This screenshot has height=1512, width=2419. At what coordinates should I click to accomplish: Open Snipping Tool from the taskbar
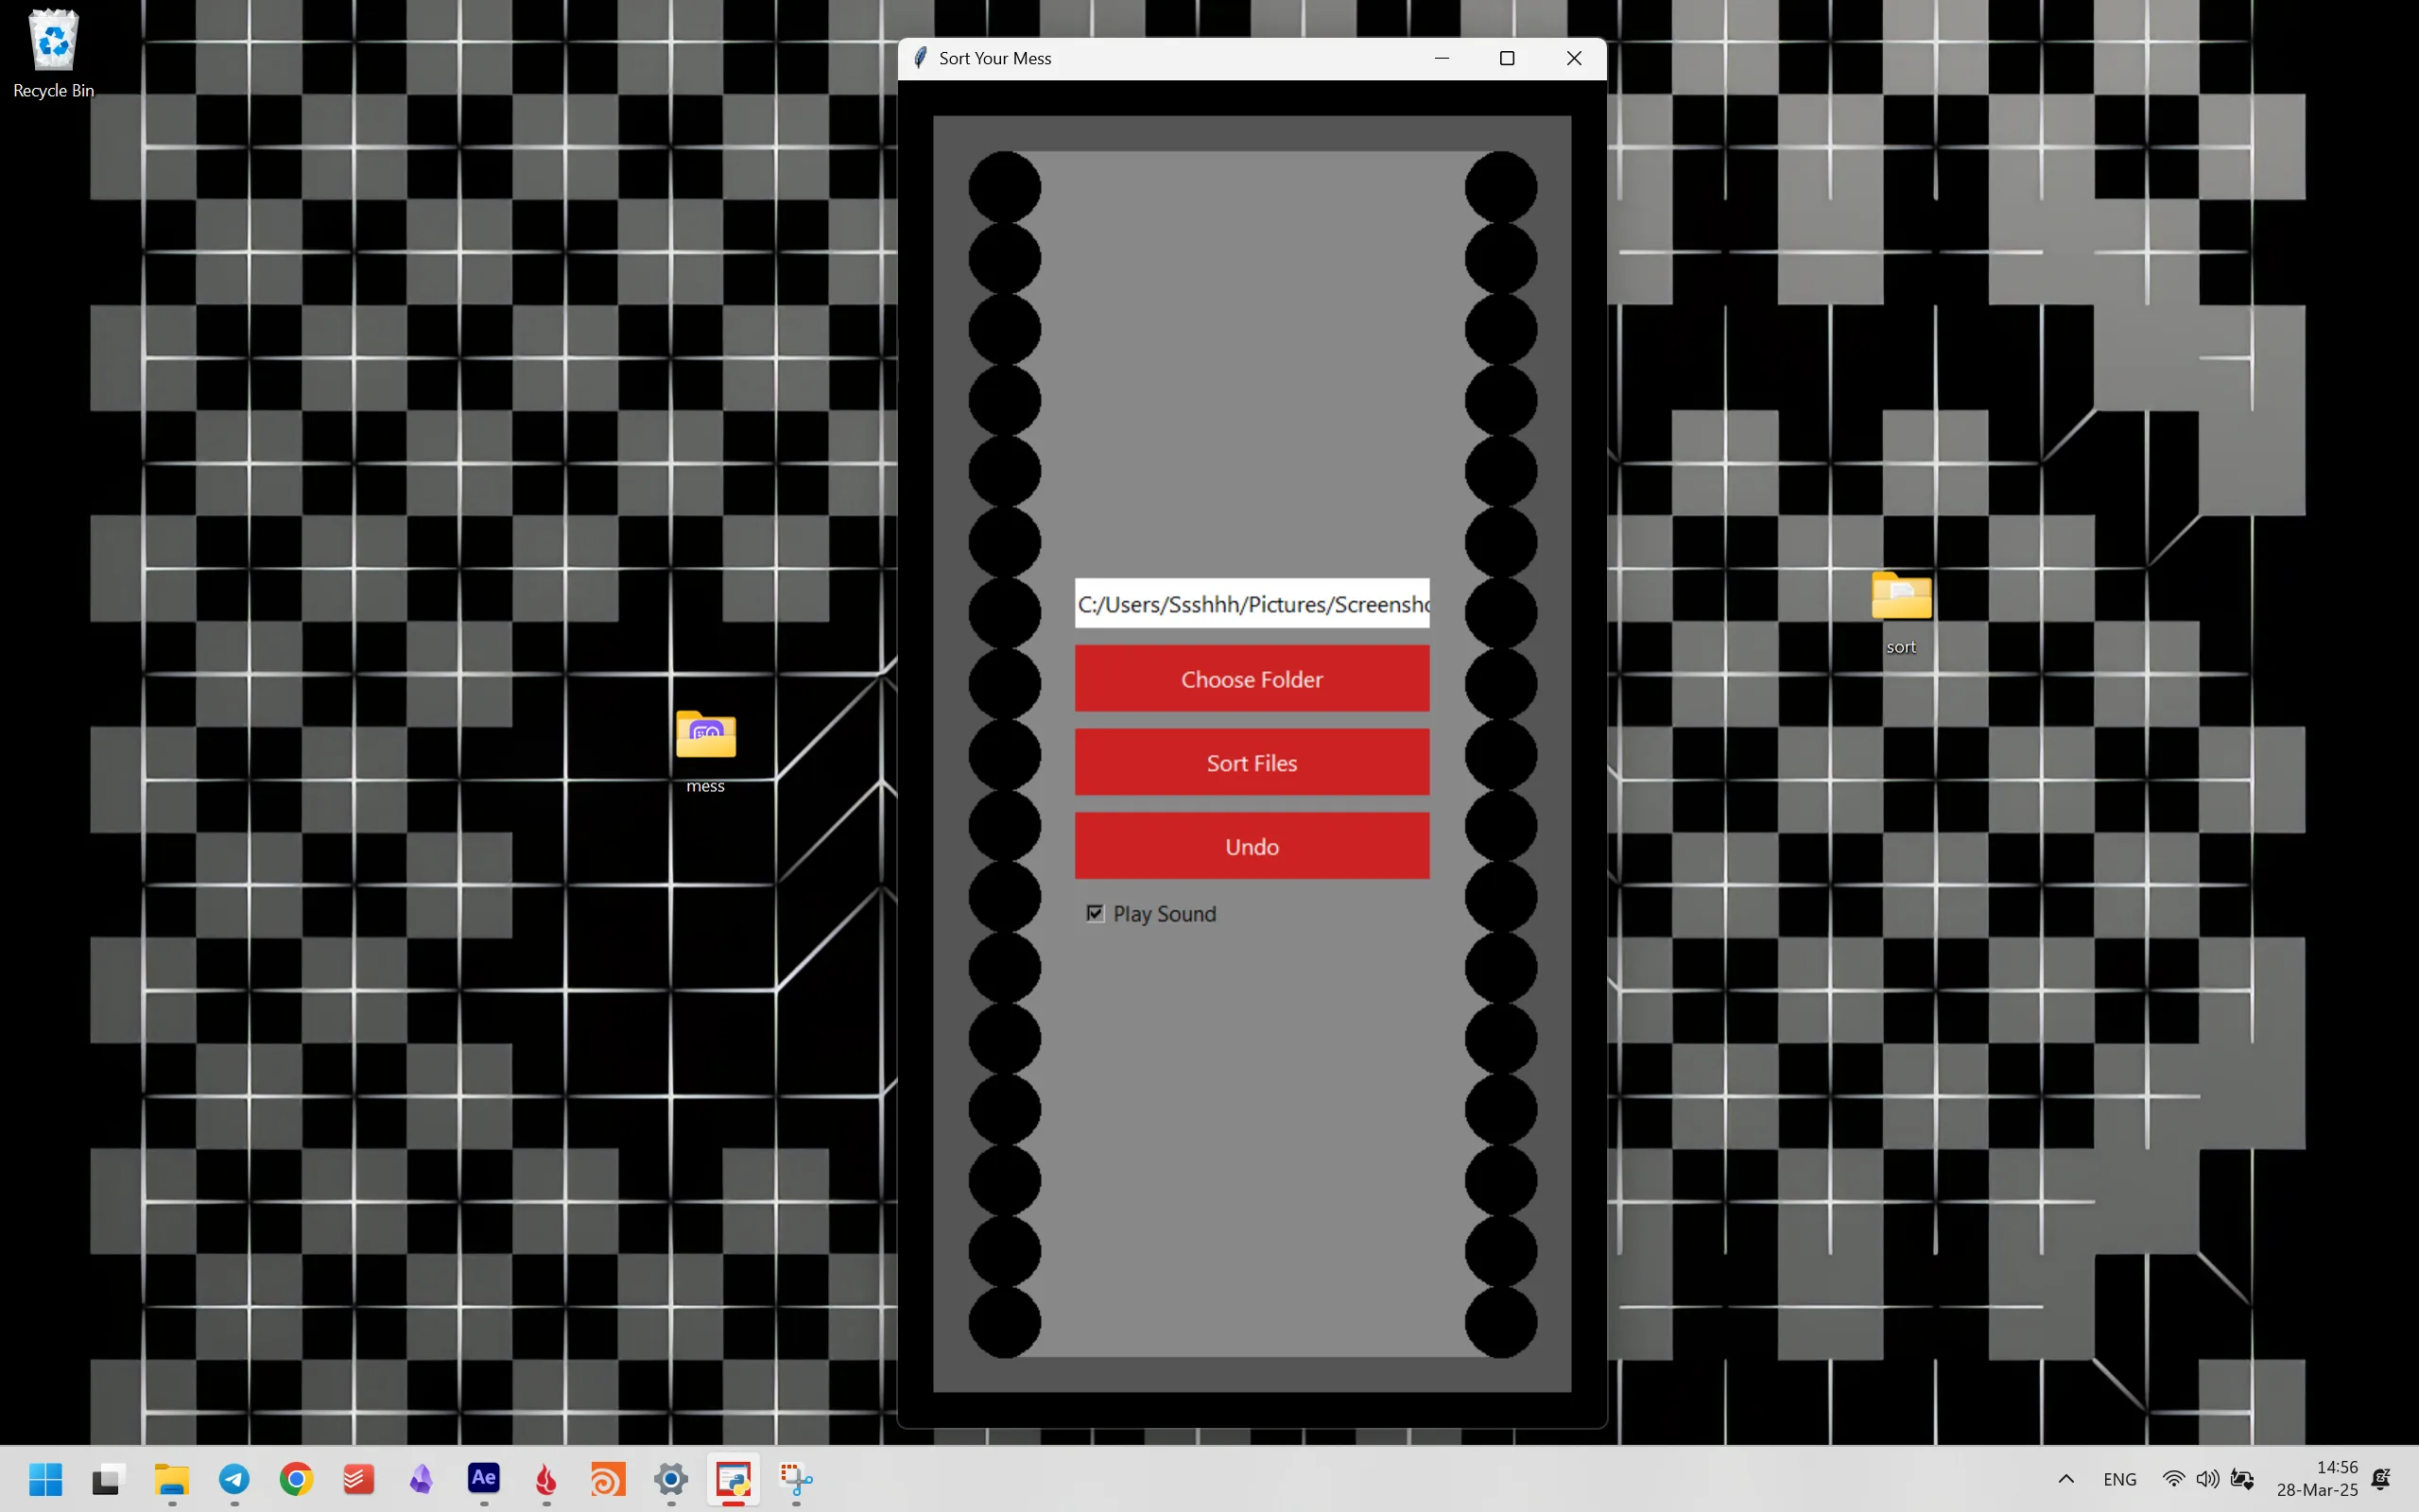click(x=796, y=1479)
